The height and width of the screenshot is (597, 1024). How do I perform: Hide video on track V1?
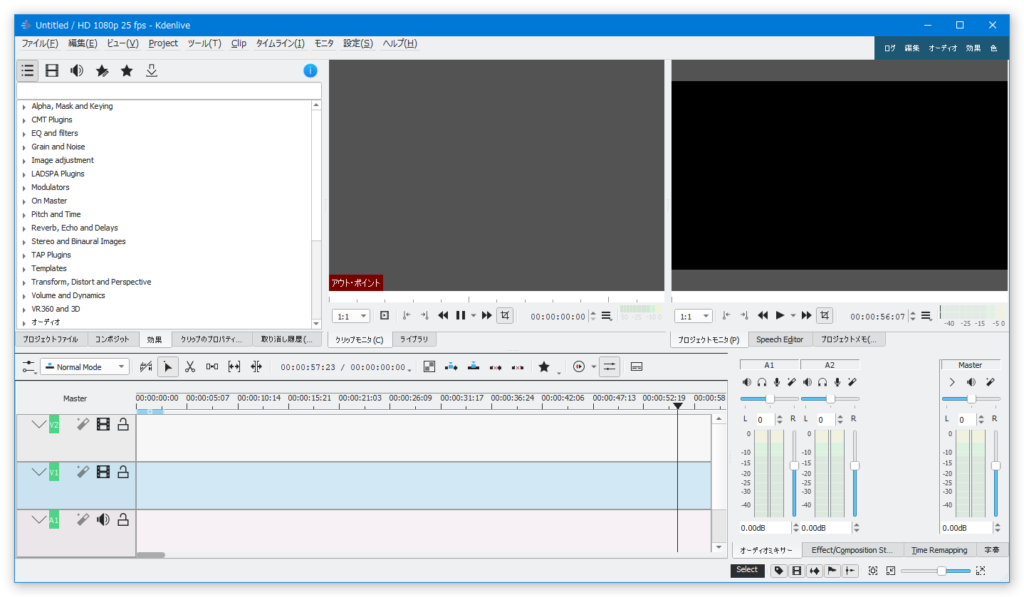pos(103,472)
